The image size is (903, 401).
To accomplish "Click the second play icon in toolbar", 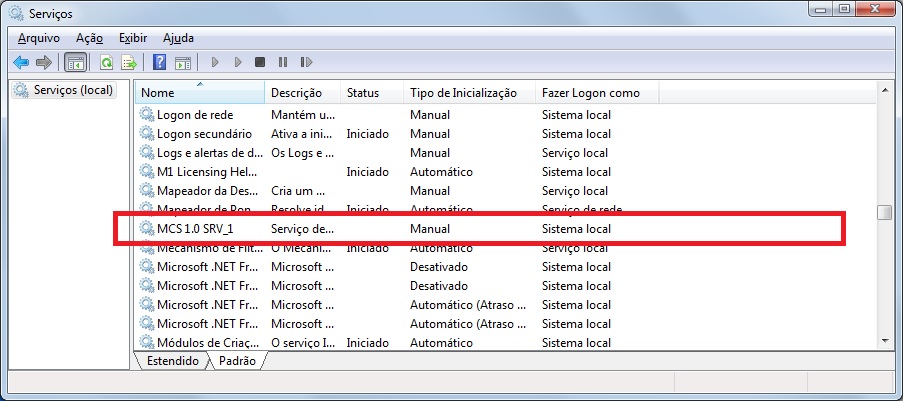I will (x=238, y=62).
